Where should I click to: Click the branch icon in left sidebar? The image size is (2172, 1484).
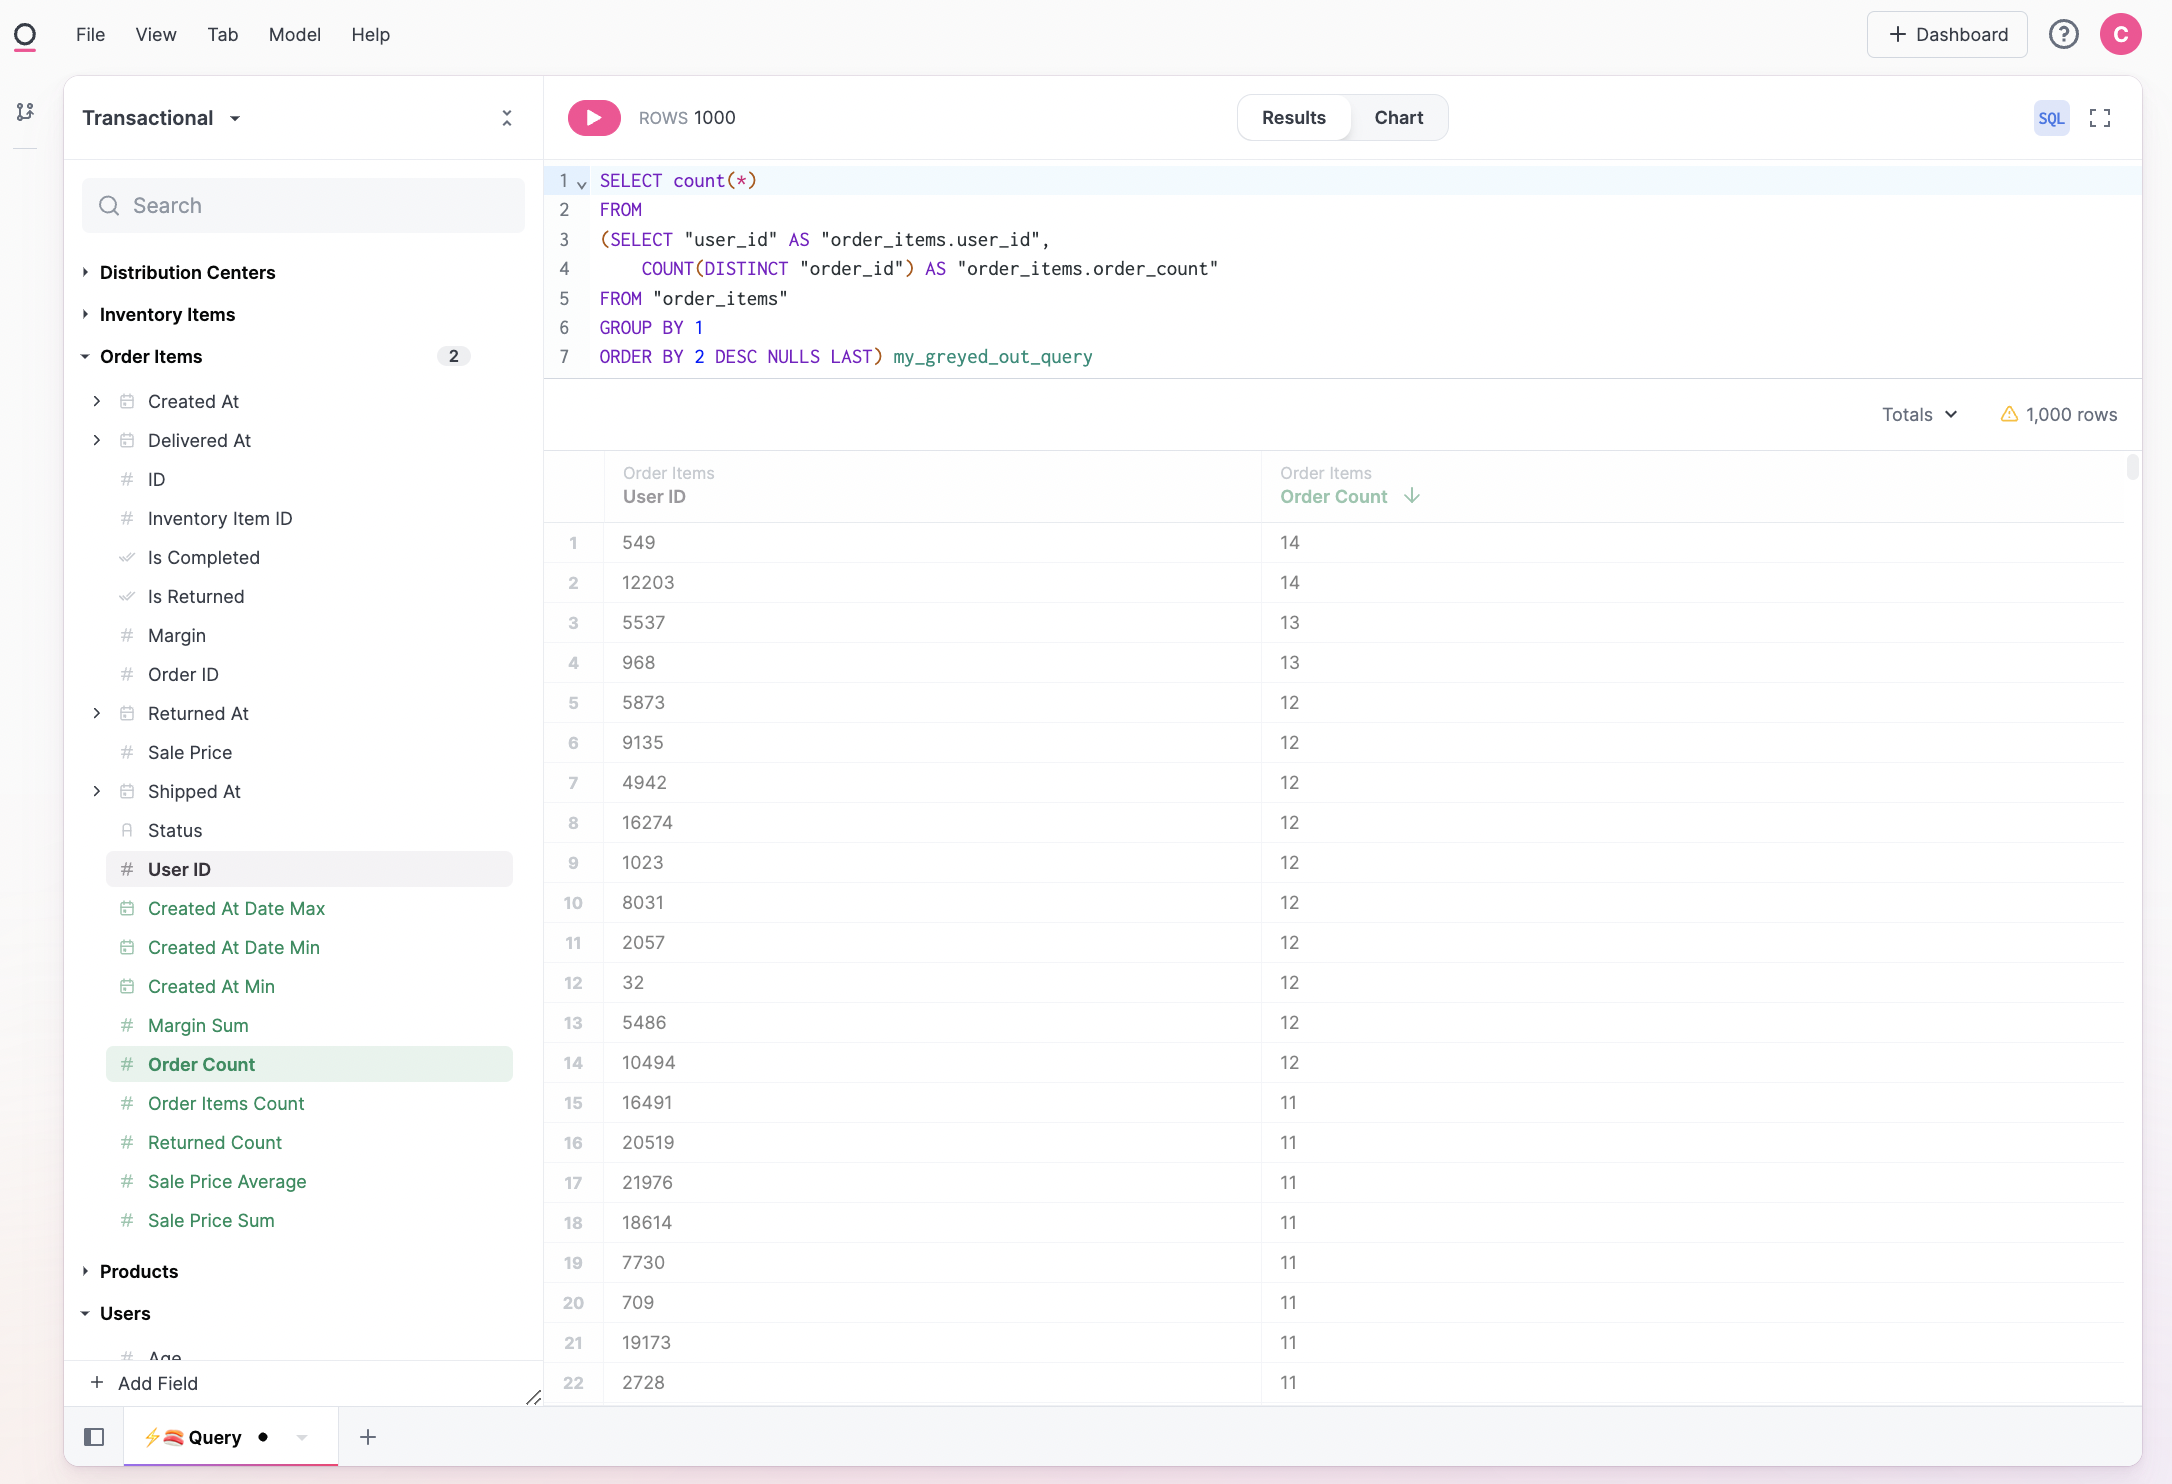pyautogui.click(x=26, y=111)
